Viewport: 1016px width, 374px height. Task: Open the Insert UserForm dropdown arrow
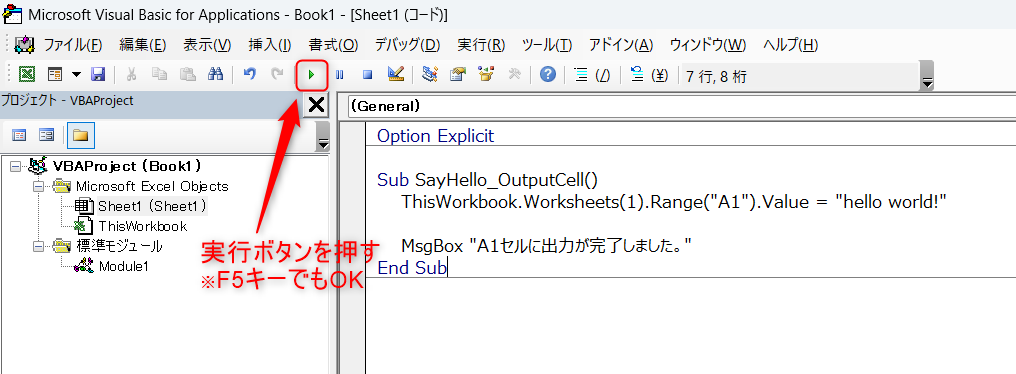(x=76, y=75)
